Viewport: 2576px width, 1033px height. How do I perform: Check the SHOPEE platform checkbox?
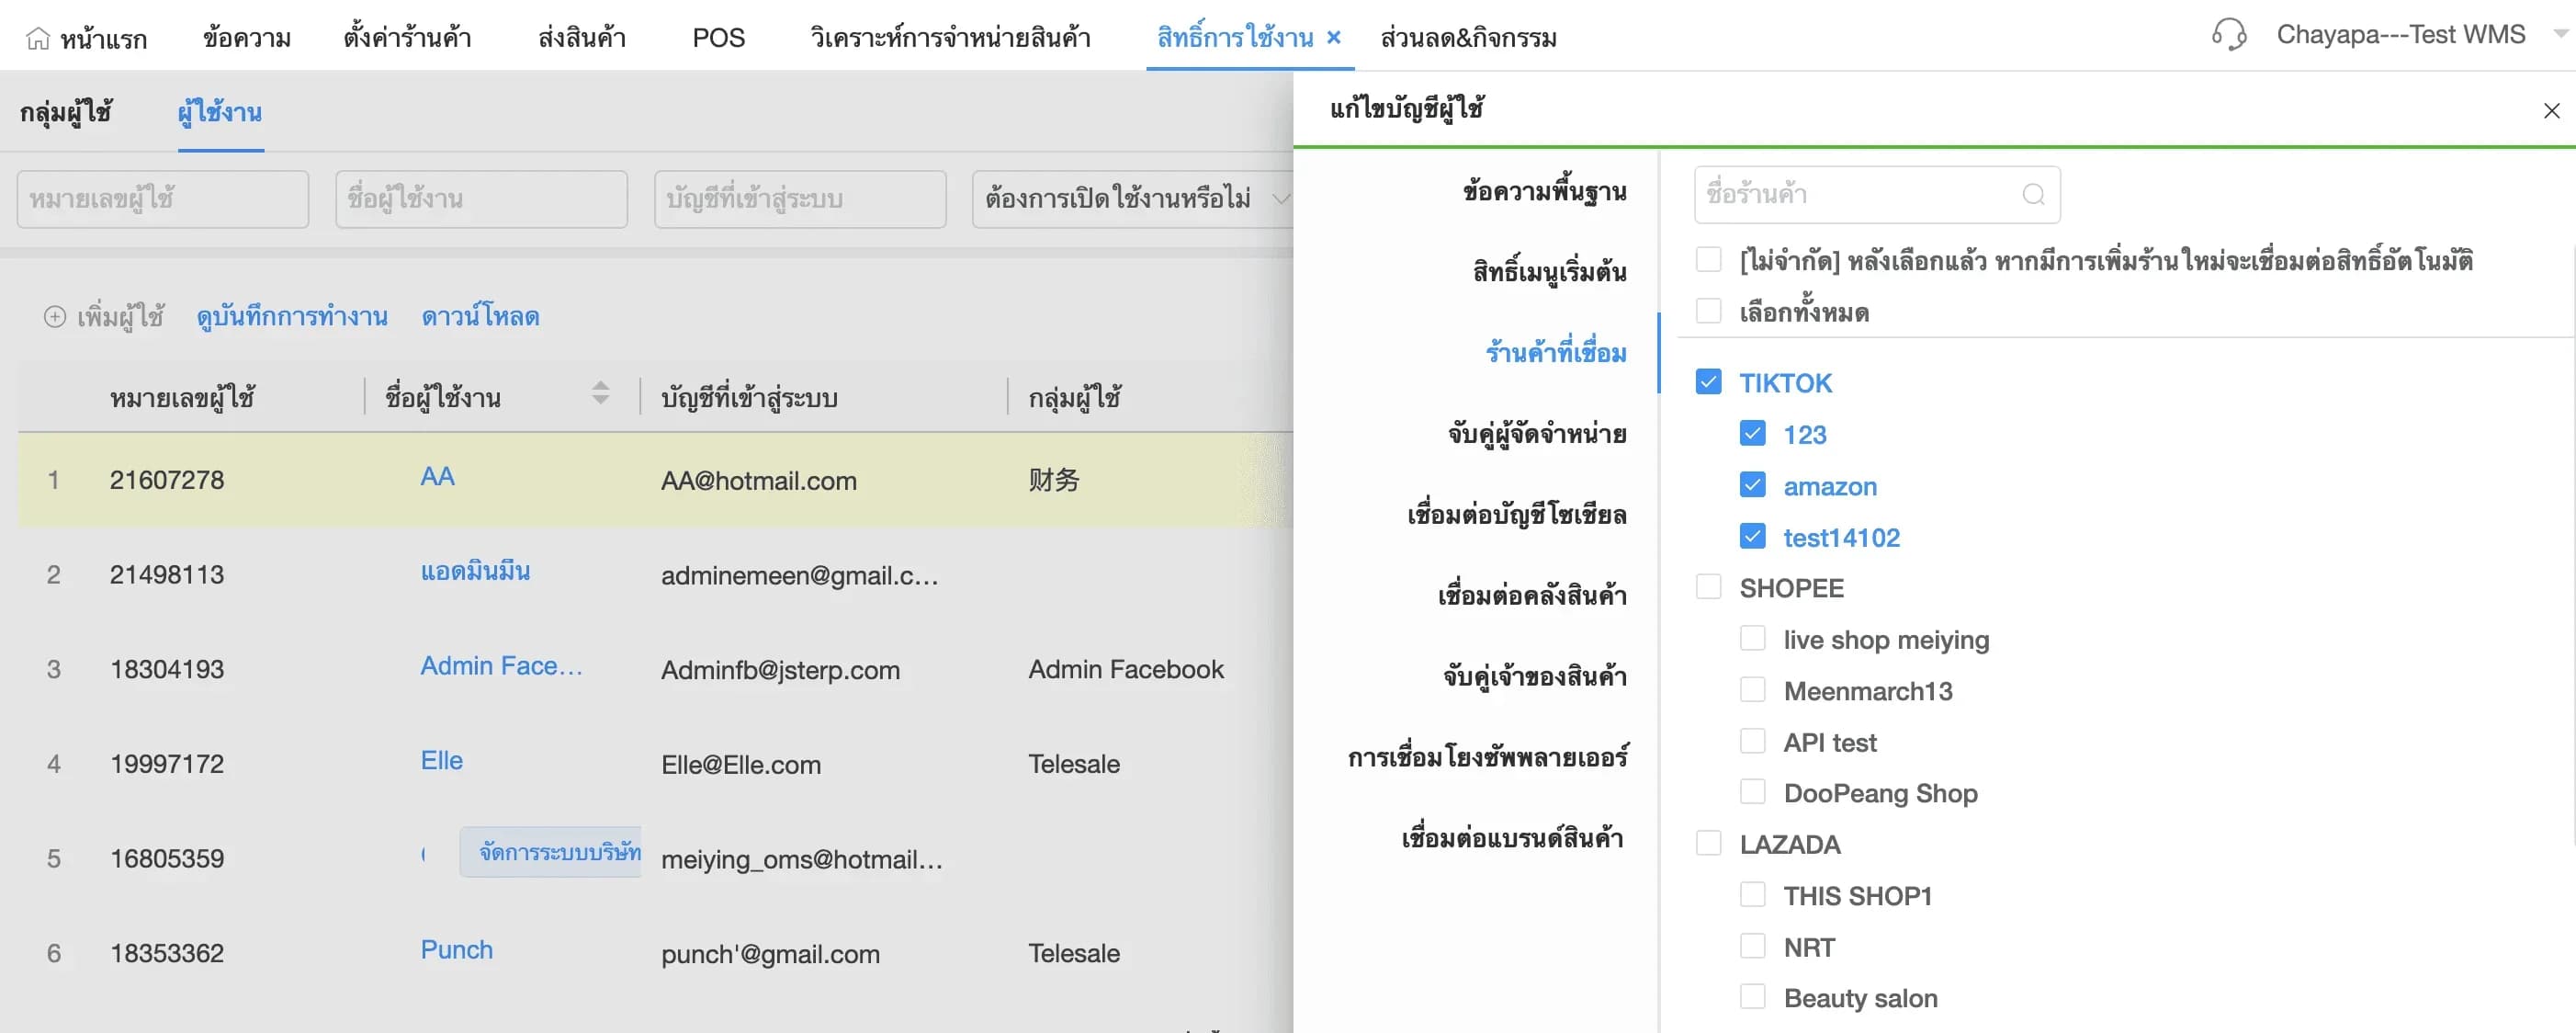coord(1708,587)
